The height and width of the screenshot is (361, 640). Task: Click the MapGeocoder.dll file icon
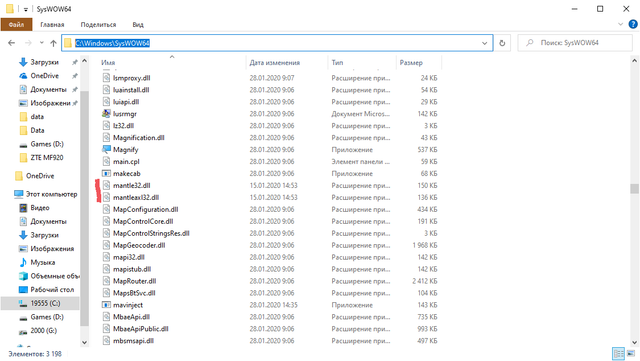(106, 245)
